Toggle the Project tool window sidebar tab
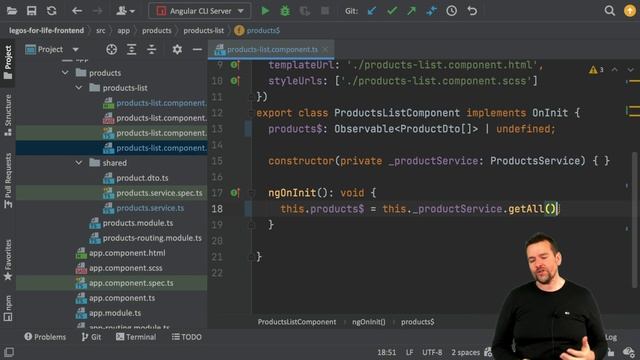This screenshot has width=640, height=360. [8, 62]
